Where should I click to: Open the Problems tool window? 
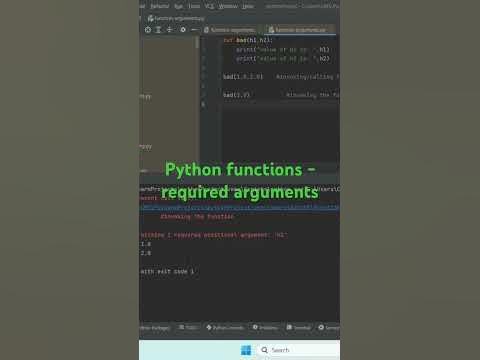pyautogui.click(x=265, y=328)
